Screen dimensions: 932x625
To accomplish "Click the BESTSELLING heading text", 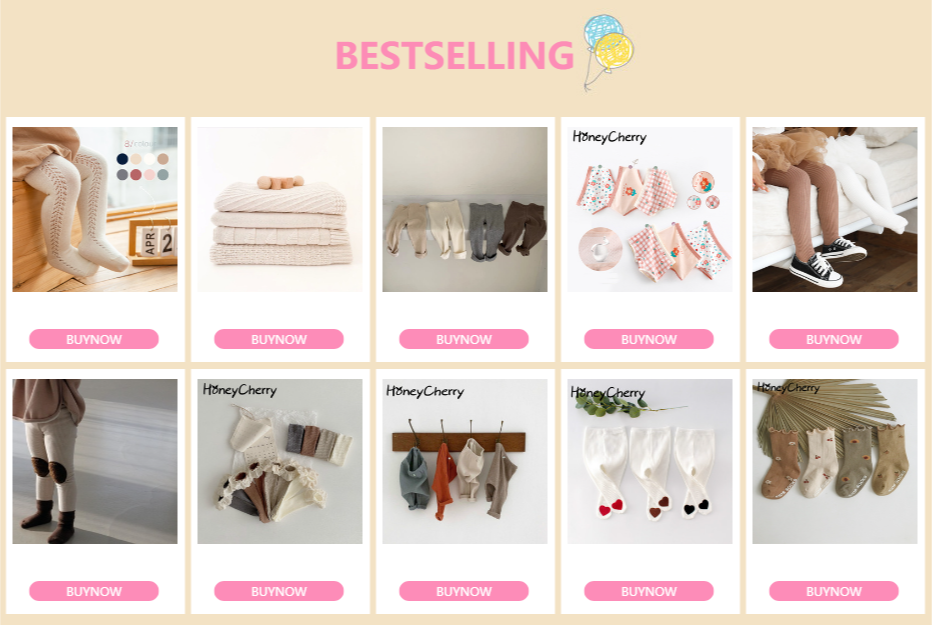I will click(455, 55).
